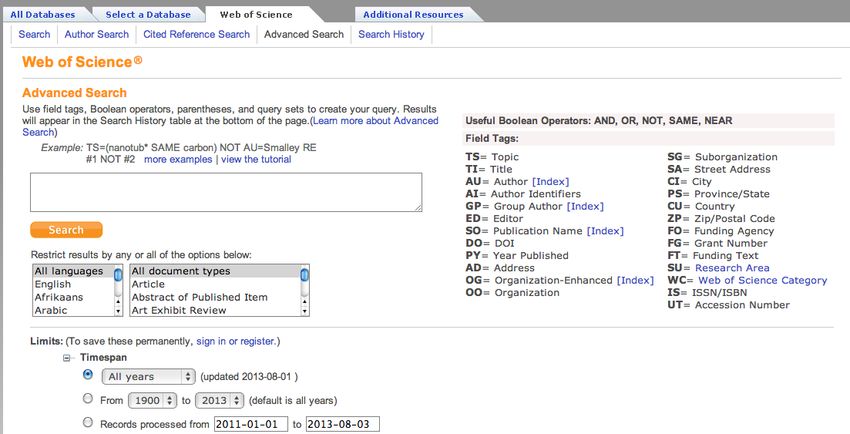
Task: Select the Advanced Search sub-tab
Action: pyautogui.click(x=304, y=34)
